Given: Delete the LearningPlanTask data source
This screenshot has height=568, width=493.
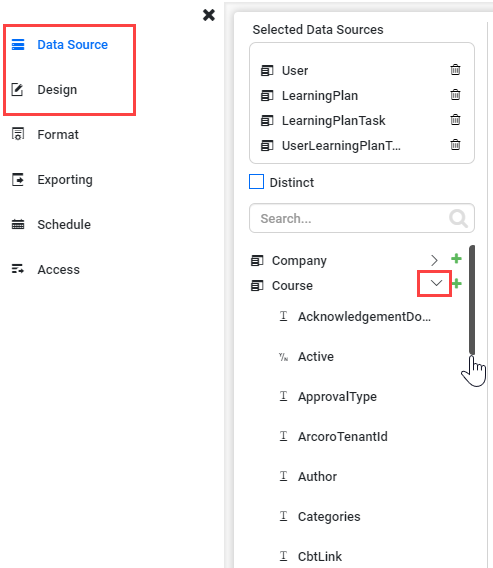Looking at the screenshot, I should tap(455, 120).
